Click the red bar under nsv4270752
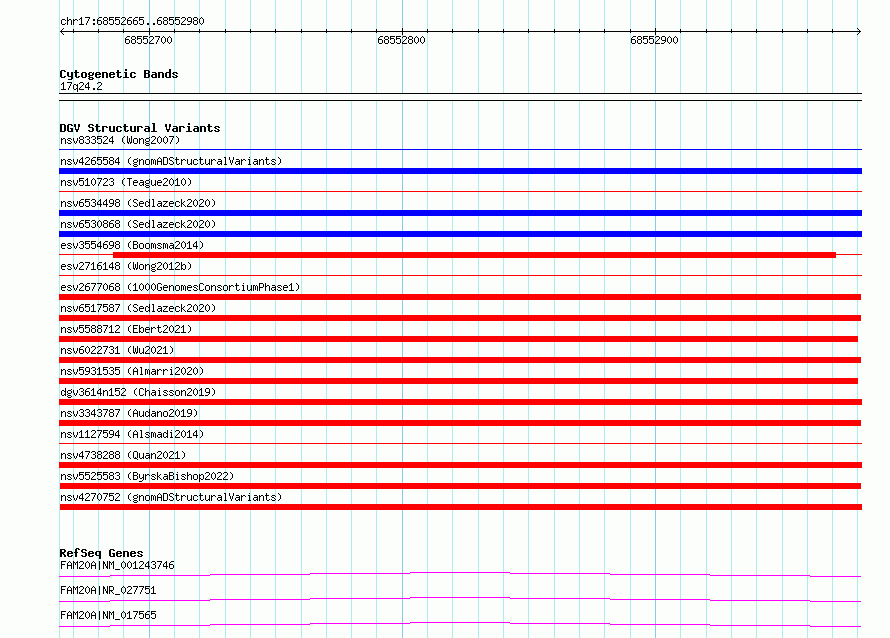 tap(460, 507)
